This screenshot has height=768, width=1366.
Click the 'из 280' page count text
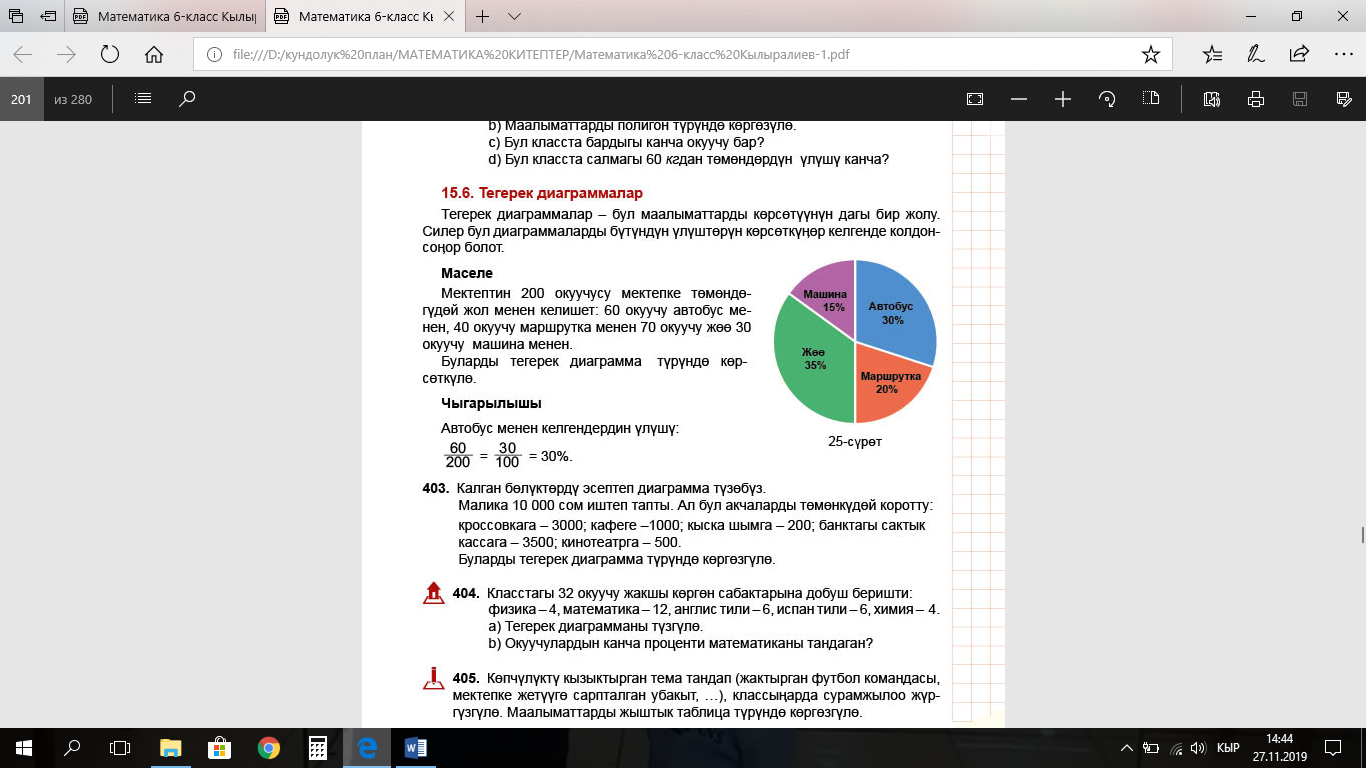(73, 99)
